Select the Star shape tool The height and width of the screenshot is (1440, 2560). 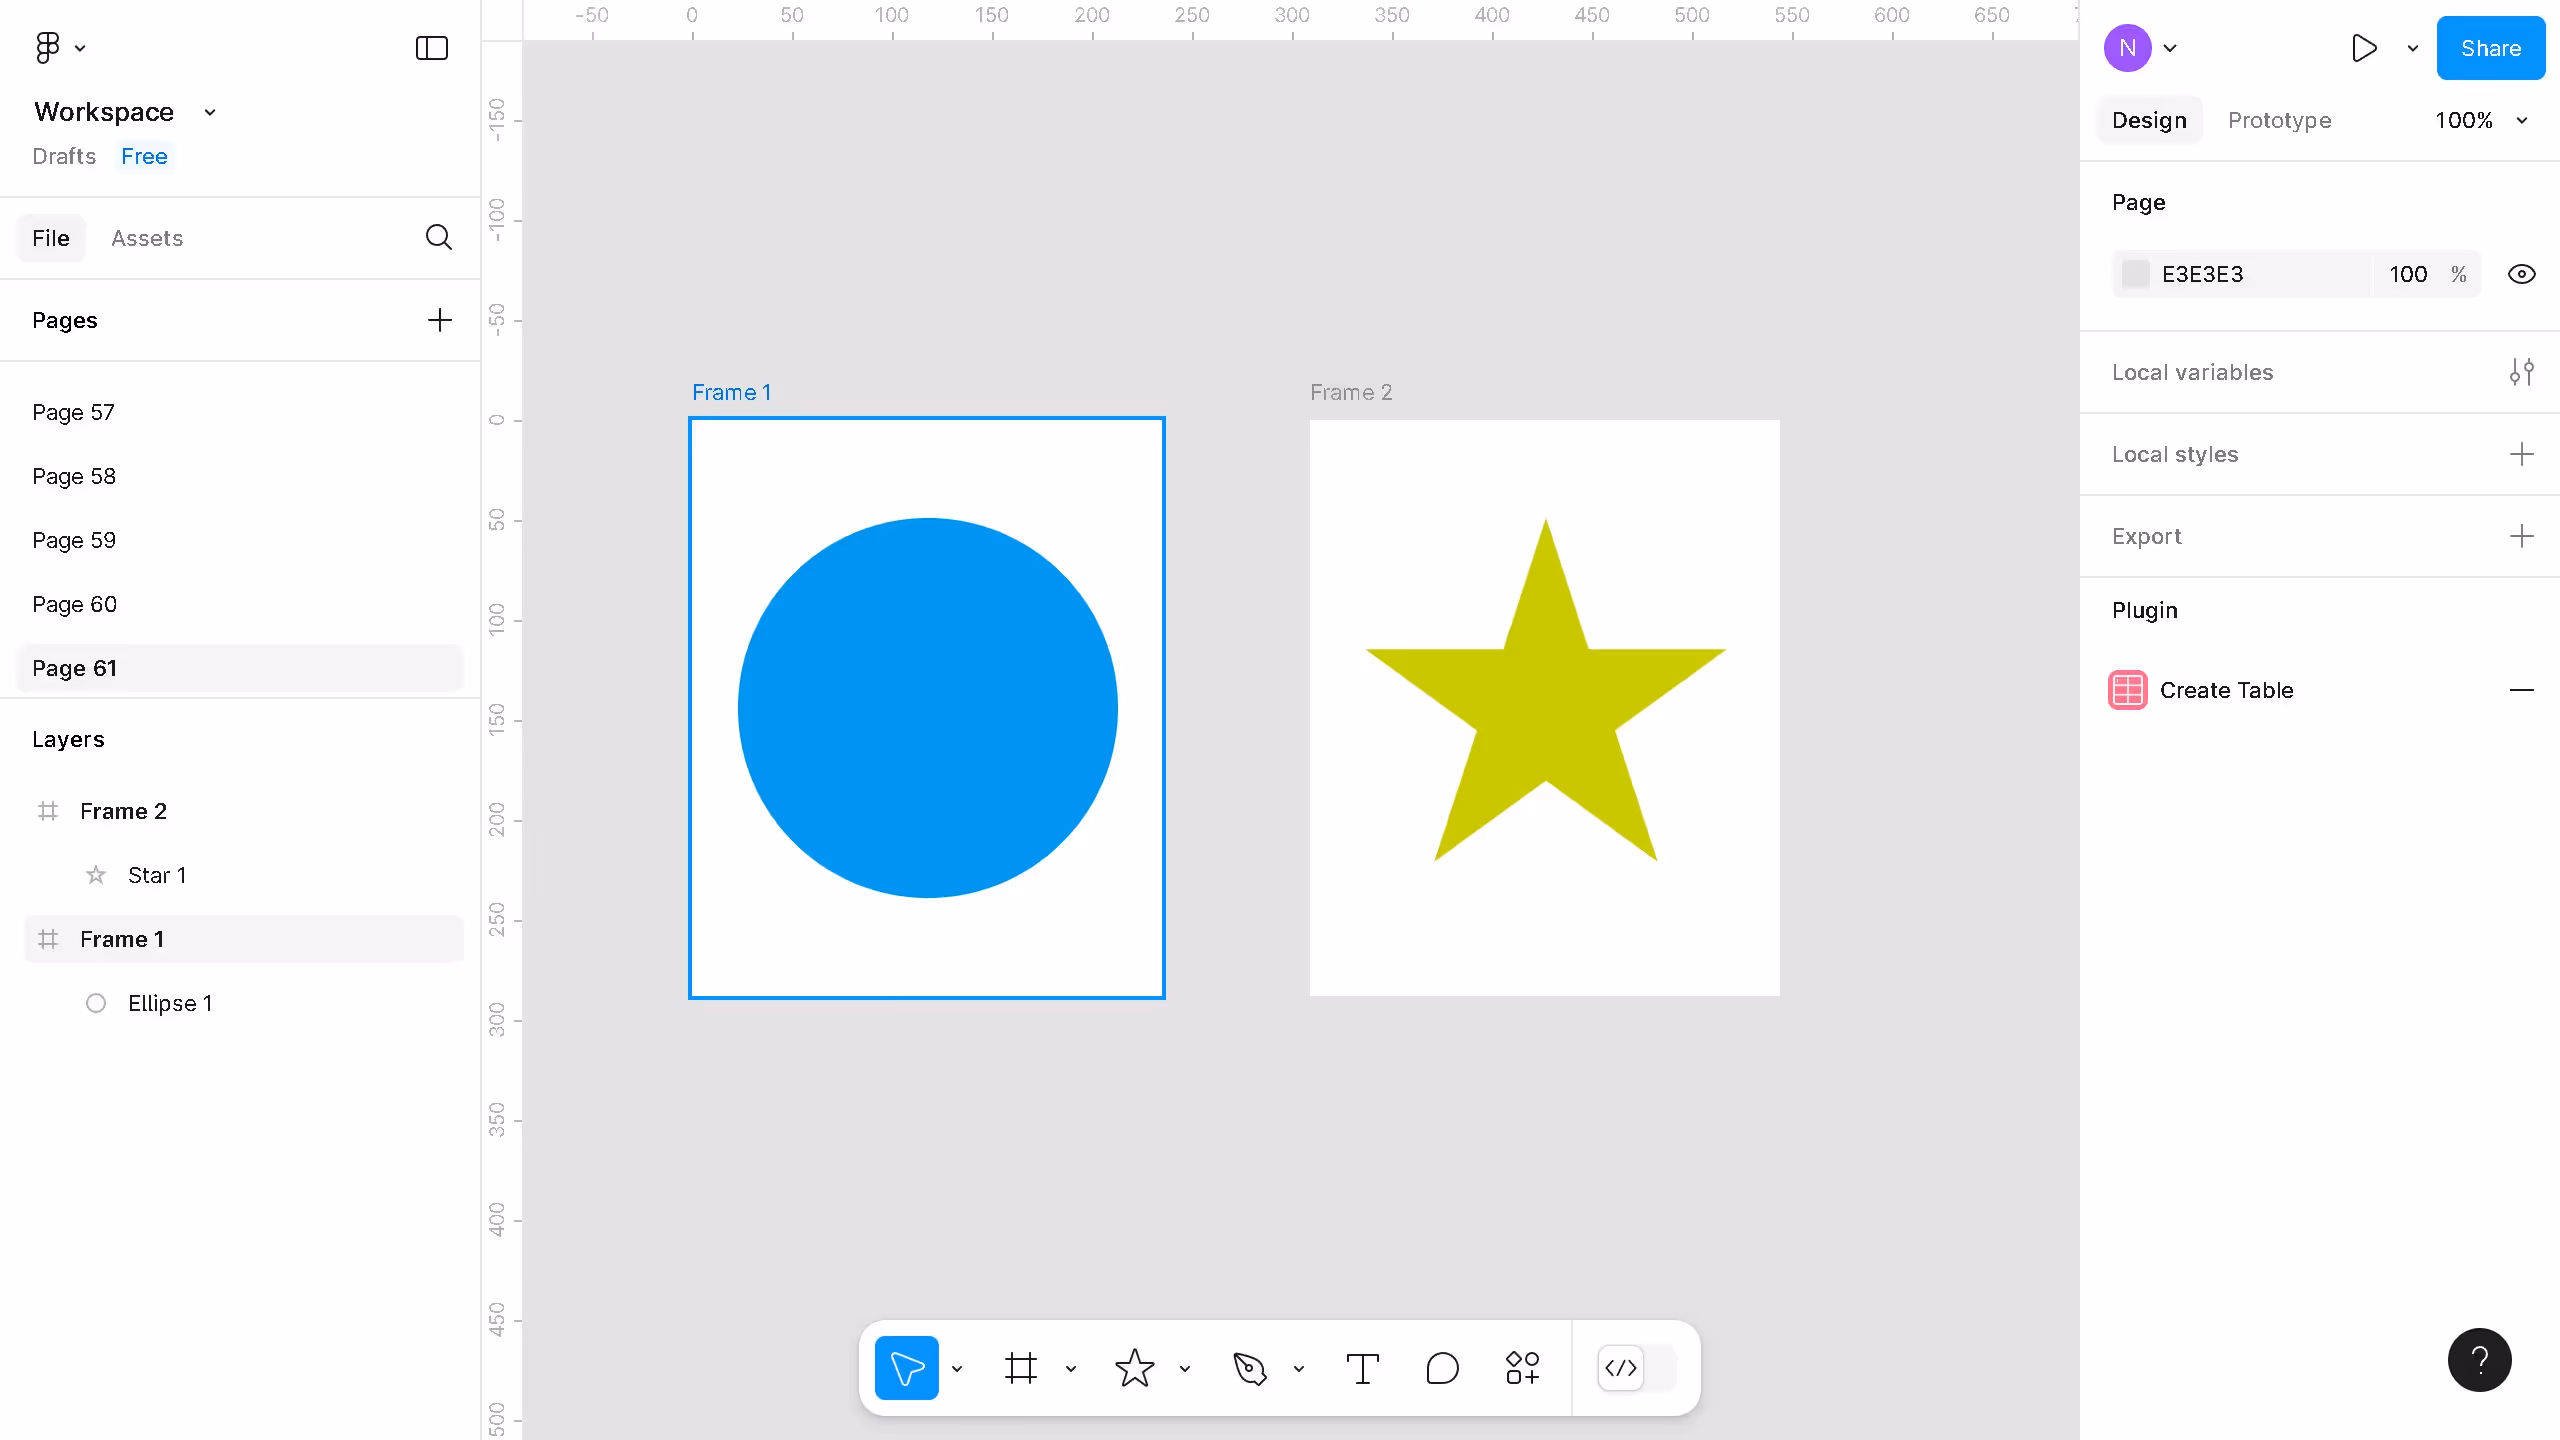tap(1134, 1368)
